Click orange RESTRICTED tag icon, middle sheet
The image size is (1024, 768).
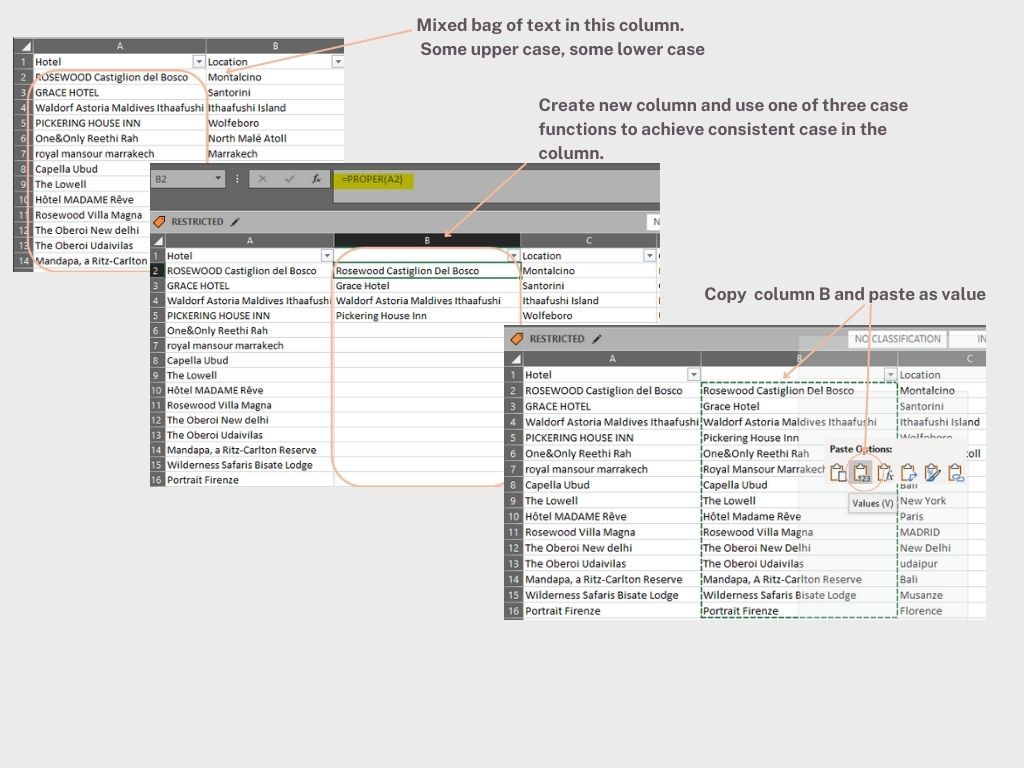159,222
